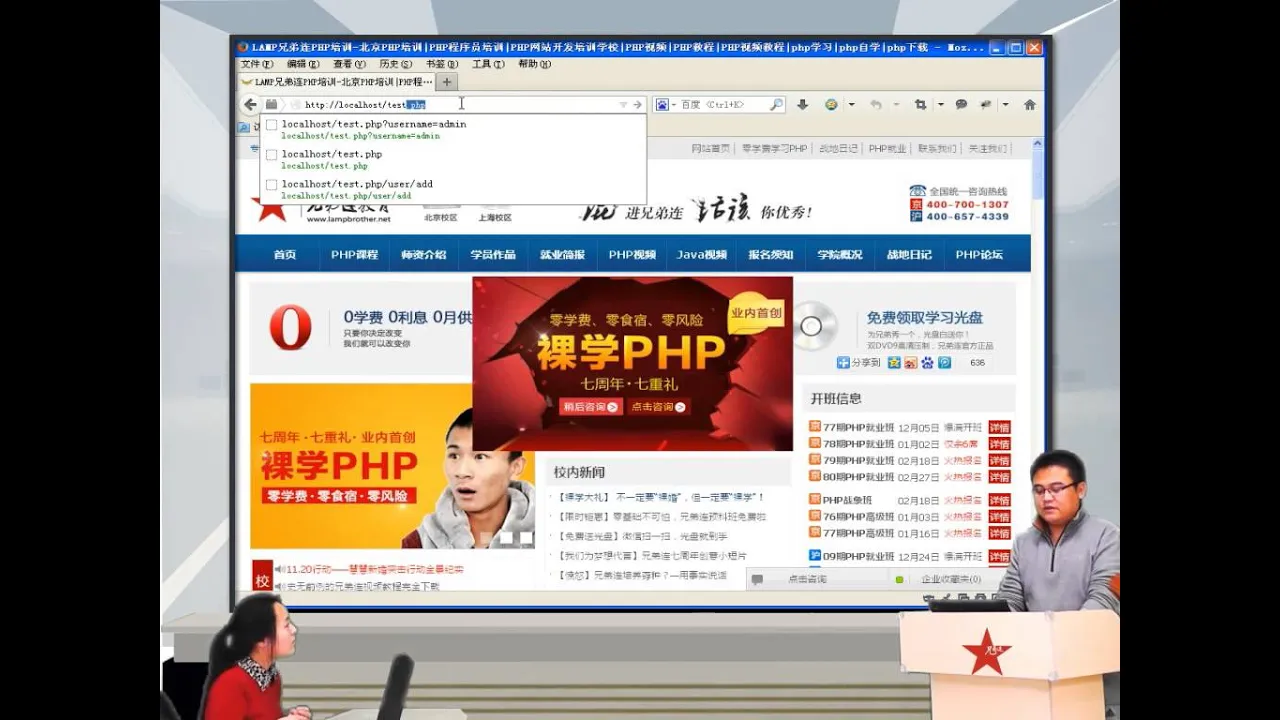Click the red Opera-style O logo
1280x720 pixels.
[290, 327]
